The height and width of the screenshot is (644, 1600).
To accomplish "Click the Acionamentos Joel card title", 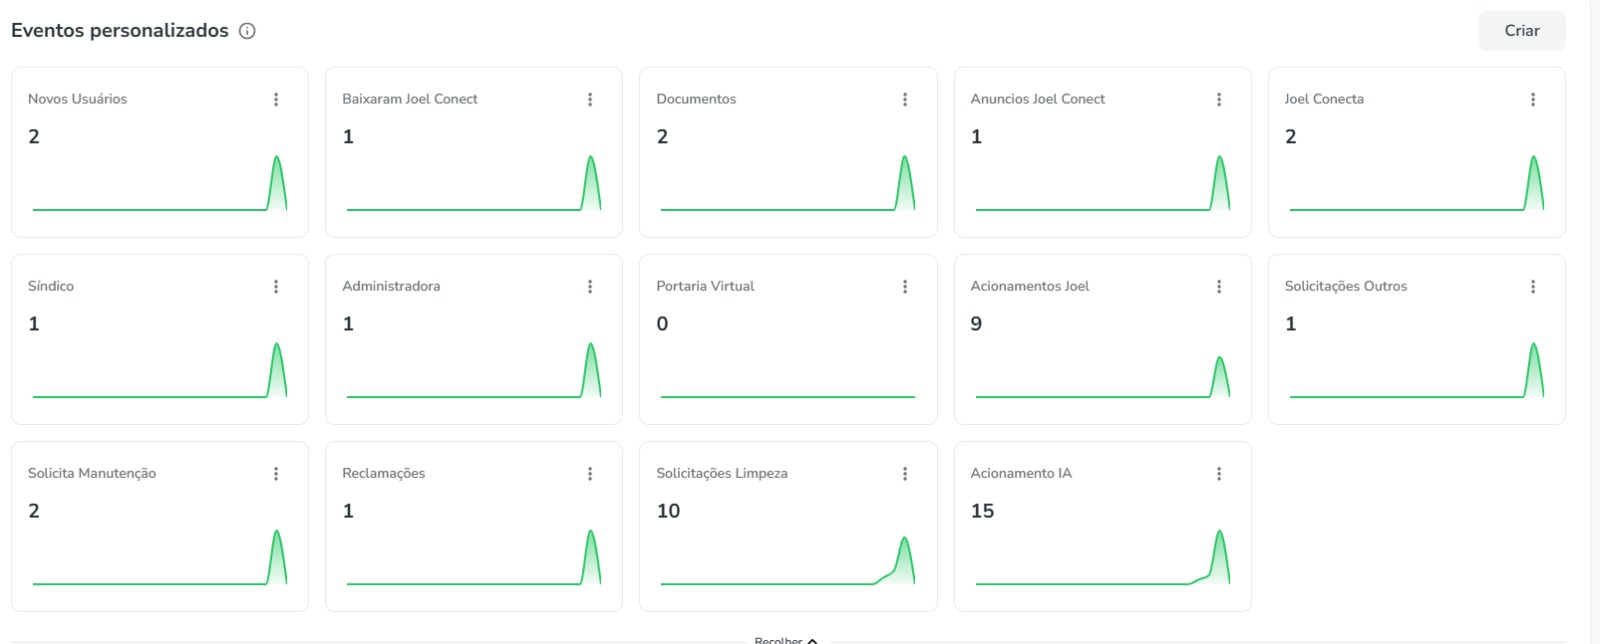I will pyautogui.click(x=1029, y=286).
